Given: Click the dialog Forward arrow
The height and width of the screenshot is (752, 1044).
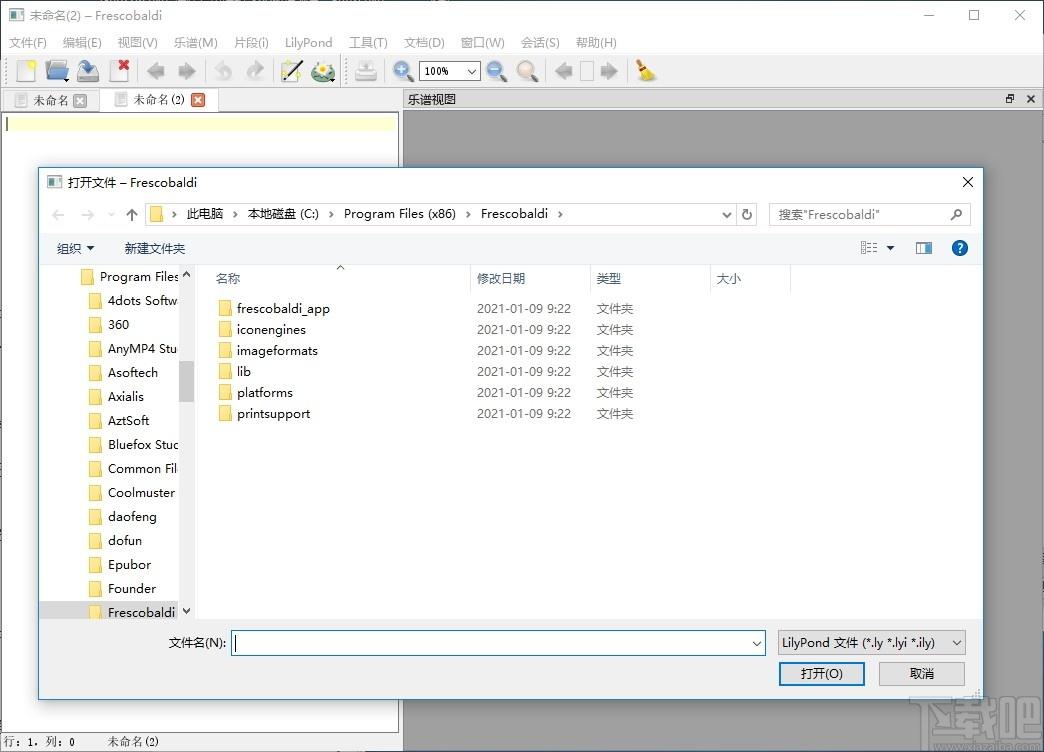Looking at the screenshot, I should pos(87,214).
